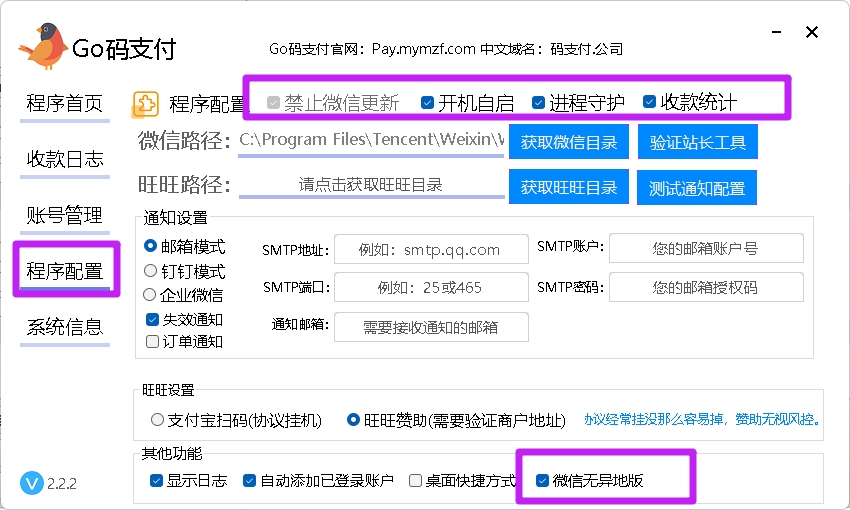
Task: Uncheck 自动添加已登录账户 checkbox
Action: coord(249,481)
